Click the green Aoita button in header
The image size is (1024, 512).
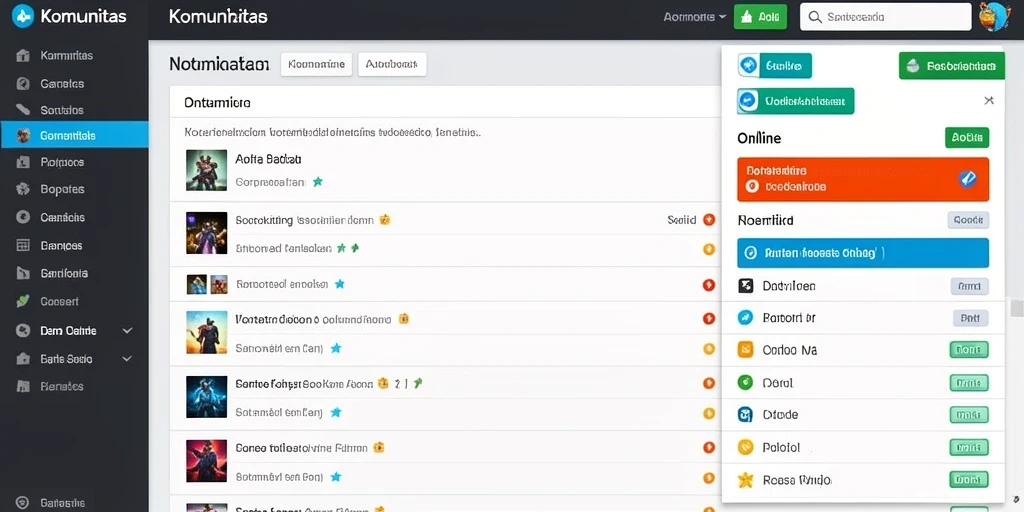tap(760, 18)
